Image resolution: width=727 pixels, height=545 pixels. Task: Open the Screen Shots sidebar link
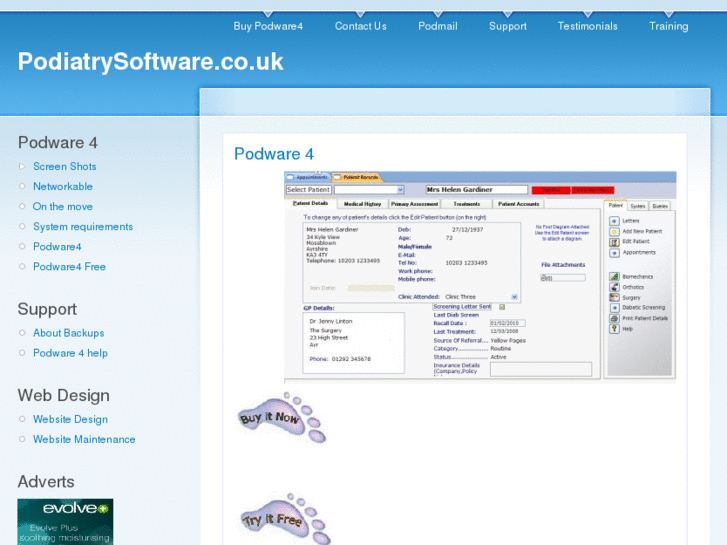pos(64,166)
